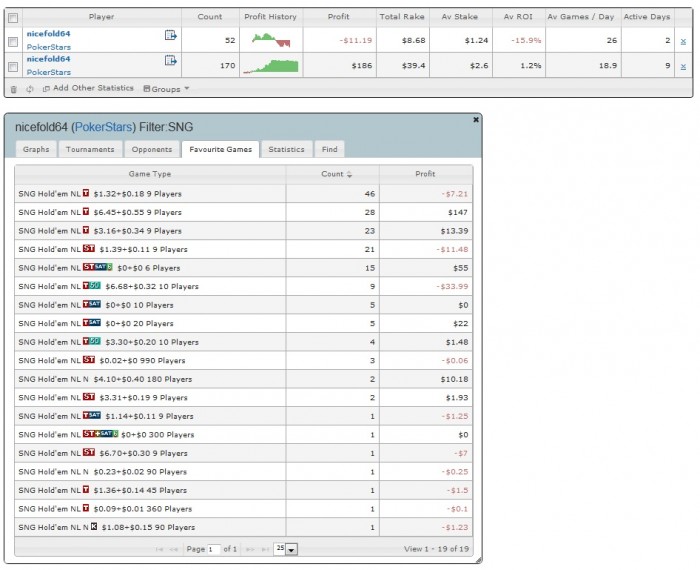Click the next page pager icon
The height and width of the screenshot is (570, 700).
251,549
